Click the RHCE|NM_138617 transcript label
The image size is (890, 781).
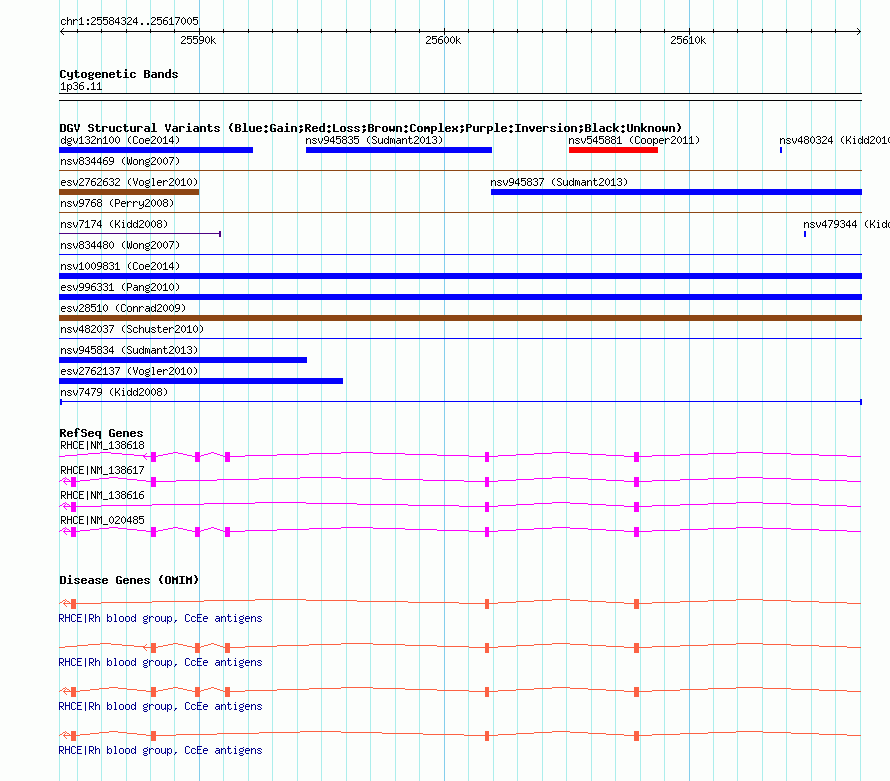click(102, 471)
